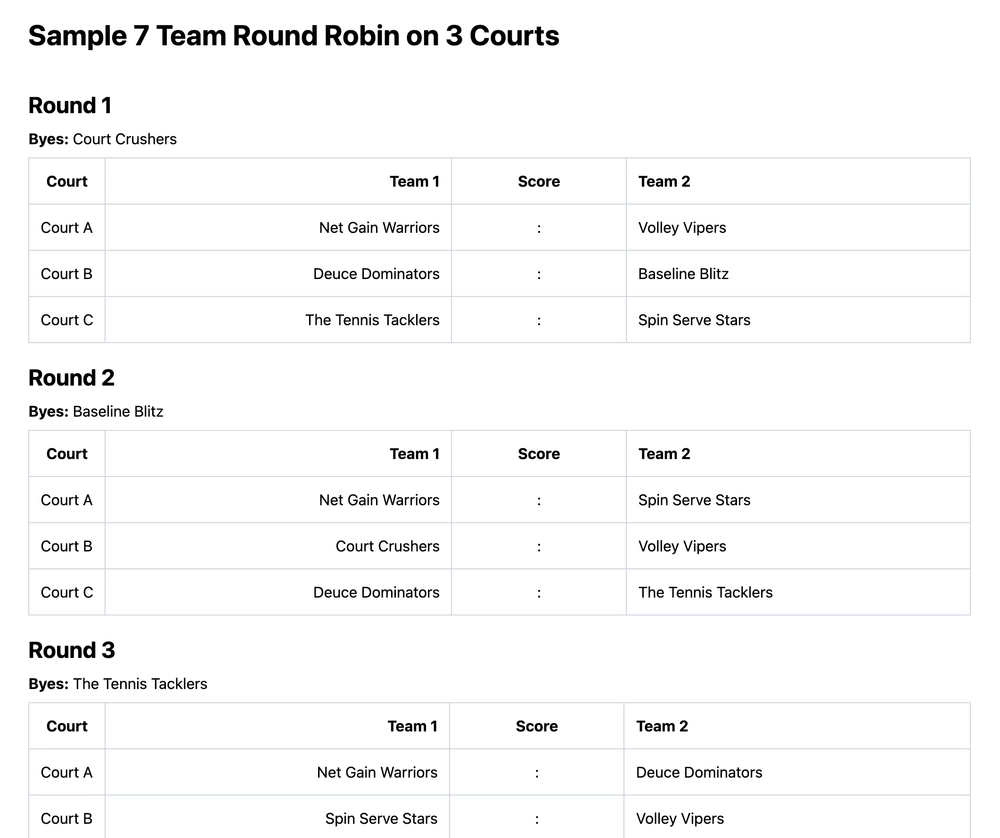Select Spin Serve Stars in Round 1 Court C row

[694, 320]
